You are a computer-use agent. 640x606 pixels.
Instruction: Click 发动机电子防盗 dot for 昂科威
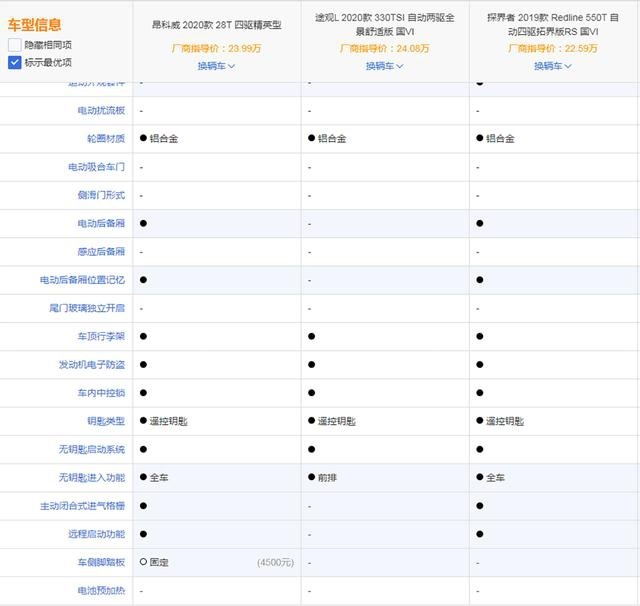pyautogui.click(x=143, y=364)
